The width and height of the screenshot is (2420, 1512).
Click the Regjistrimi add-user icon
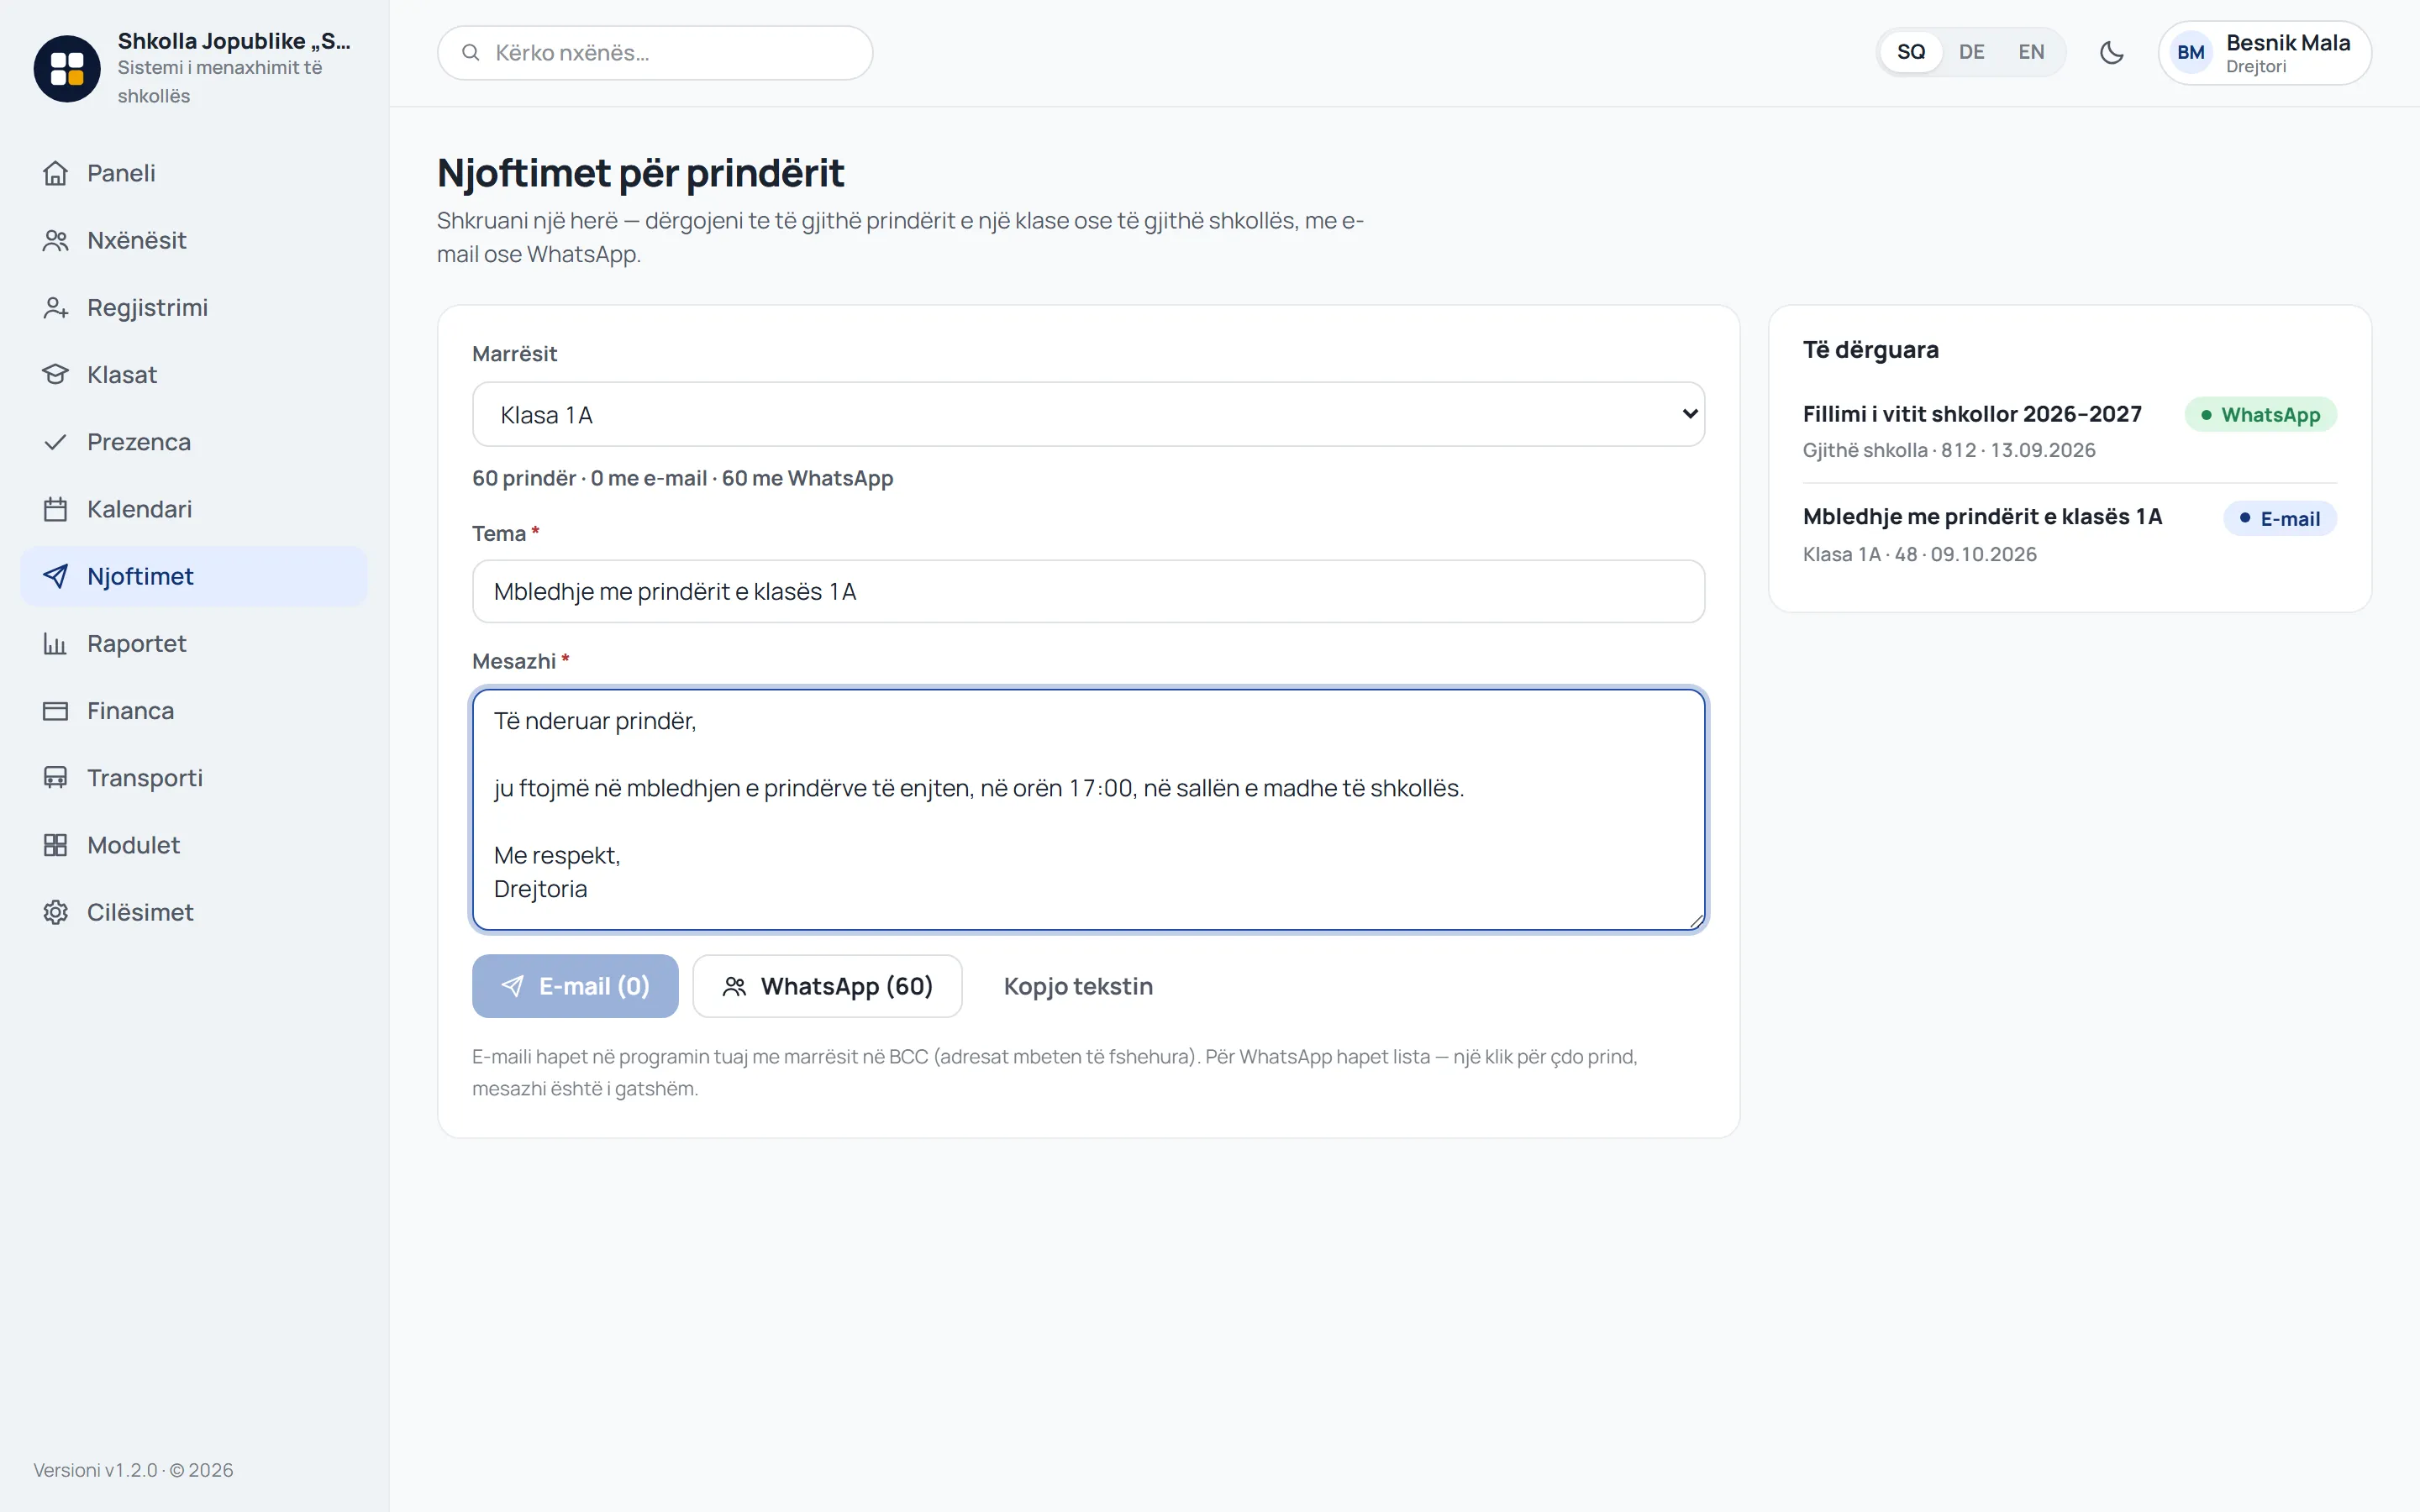pos(56,307)
